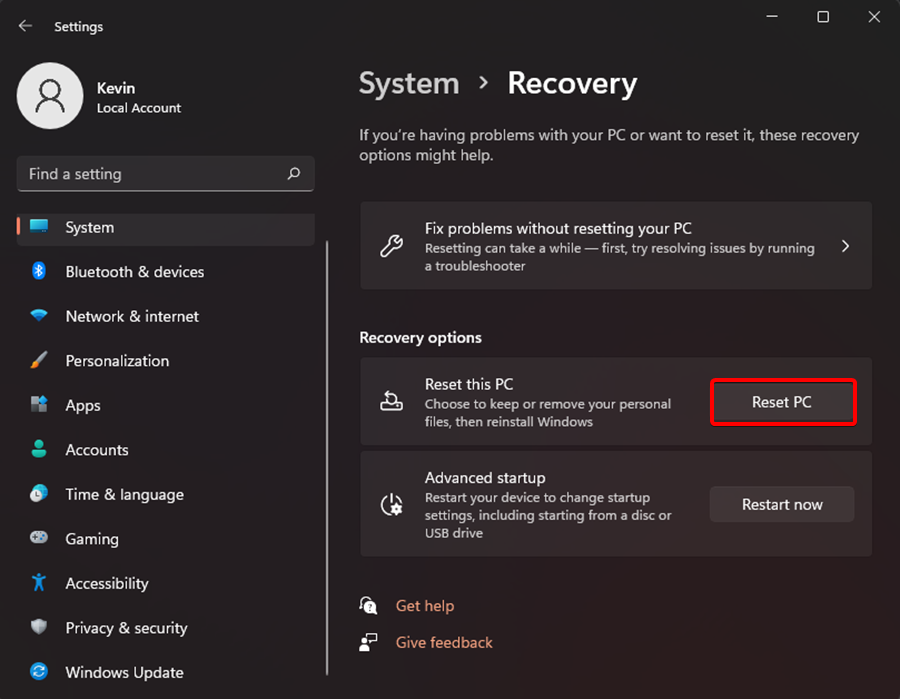
Task: Click the Privacy & security shield icon
Action: pyautogui.click(x=39, y=628)
